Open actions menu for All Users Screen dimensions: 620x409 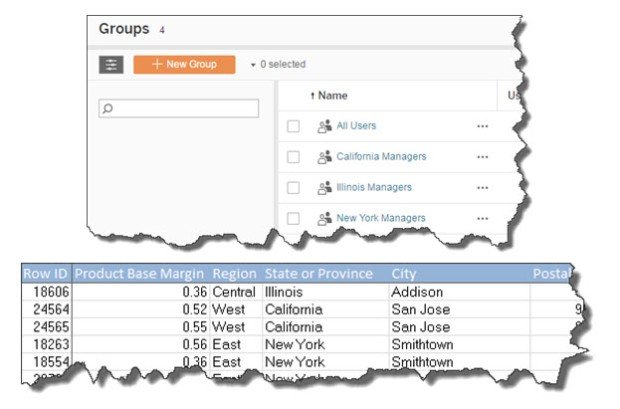click(482, 126)
